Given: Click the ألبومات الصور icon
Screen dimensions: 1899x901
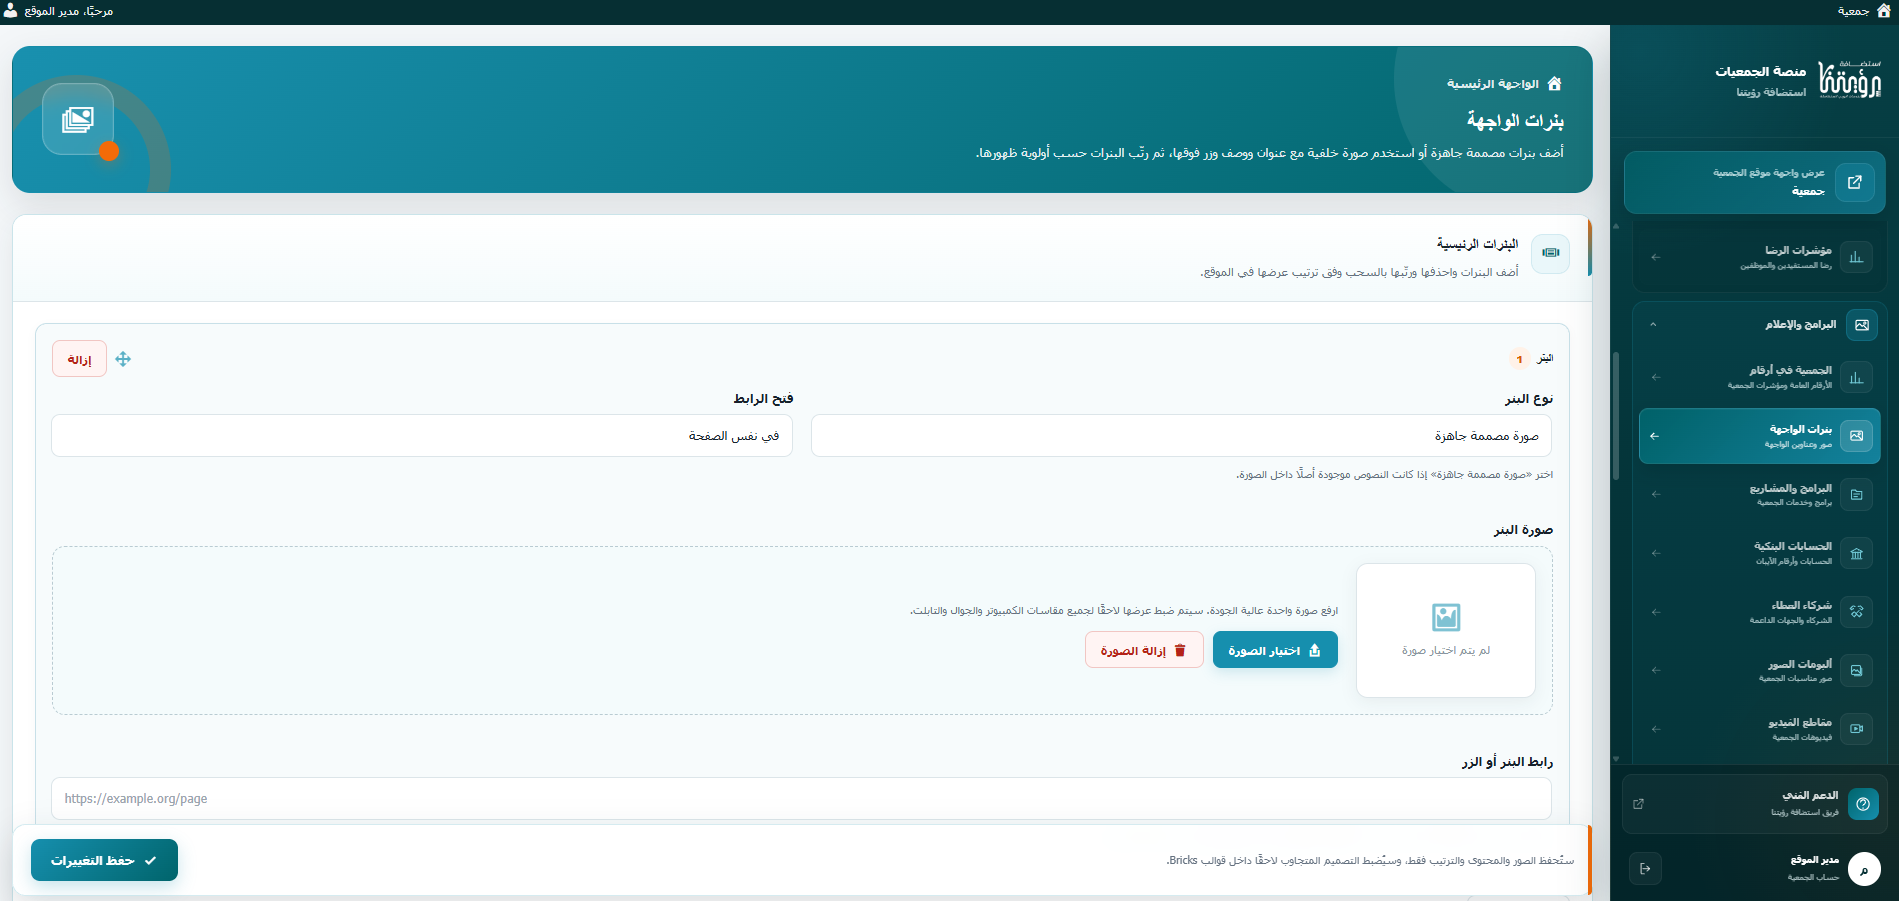Looking at the screenshot, I should pos(1856,670).
